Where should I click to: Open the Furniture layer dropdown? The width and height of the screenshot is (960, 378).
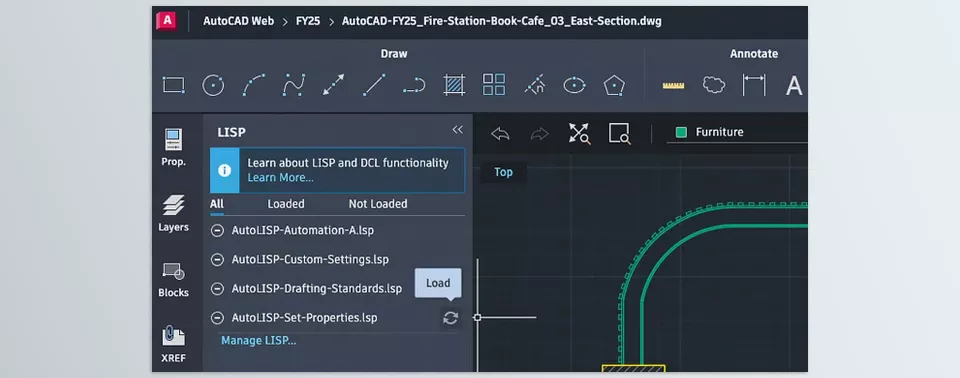[x=737, y=132]
